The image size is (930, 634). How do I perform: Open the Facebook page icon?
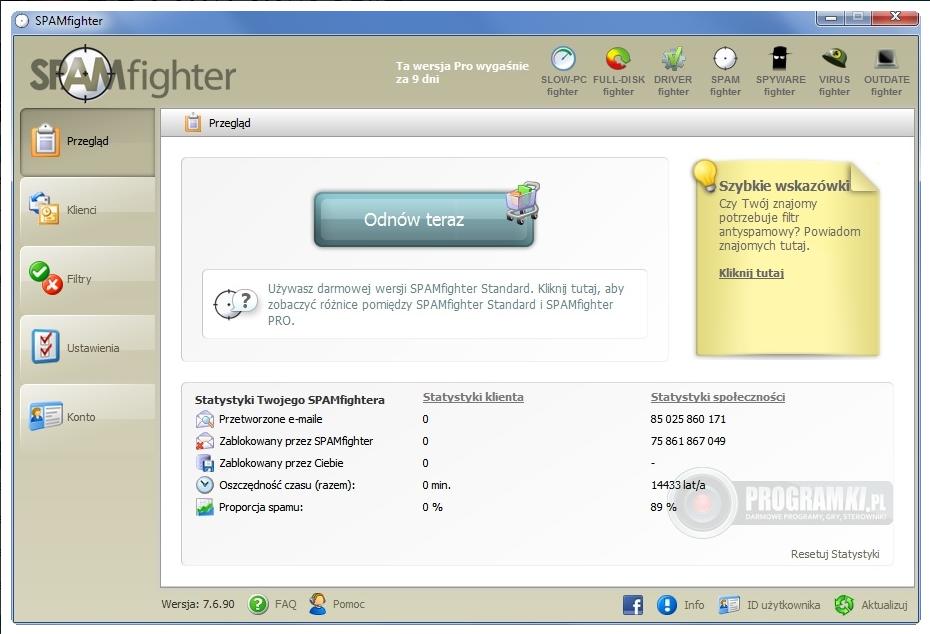[x=633, y=605]
